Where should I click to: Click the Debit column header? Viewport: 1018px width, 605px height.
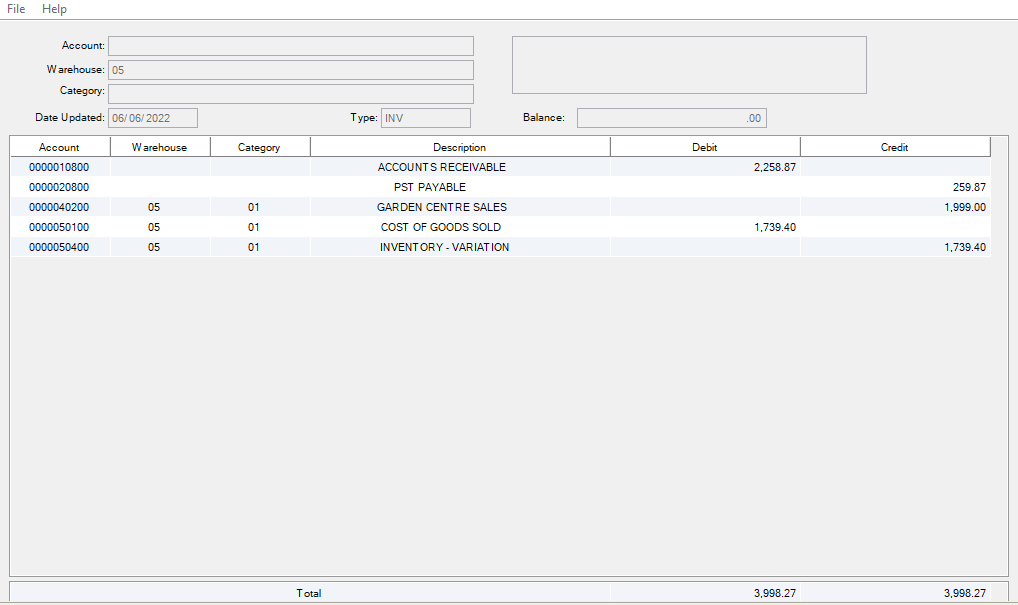tap(704, 147)
